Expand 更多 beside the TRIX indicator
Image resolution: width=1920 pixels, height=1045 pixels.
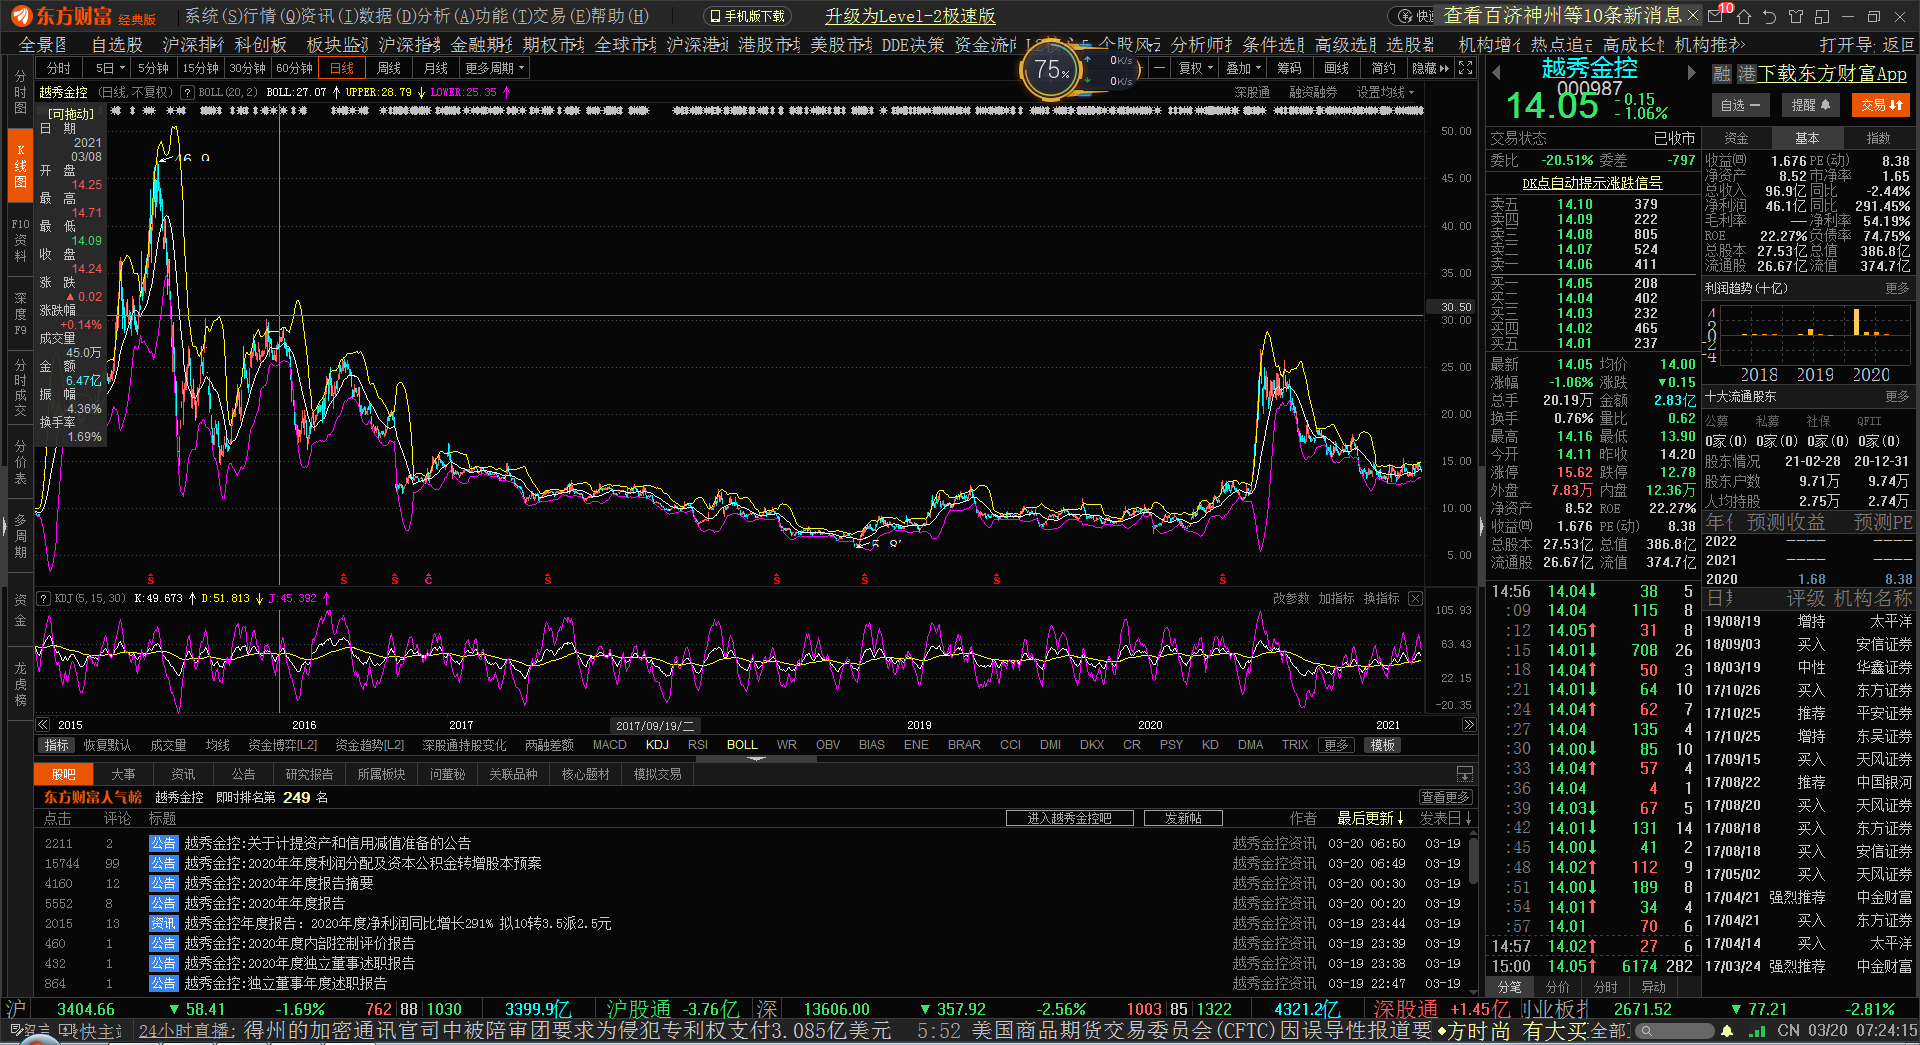pos(1337,745)
